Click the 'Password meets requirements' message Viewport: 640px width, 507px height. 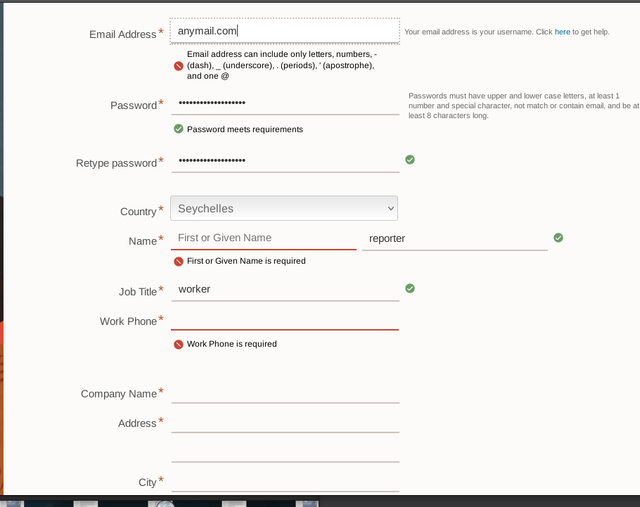245,129
